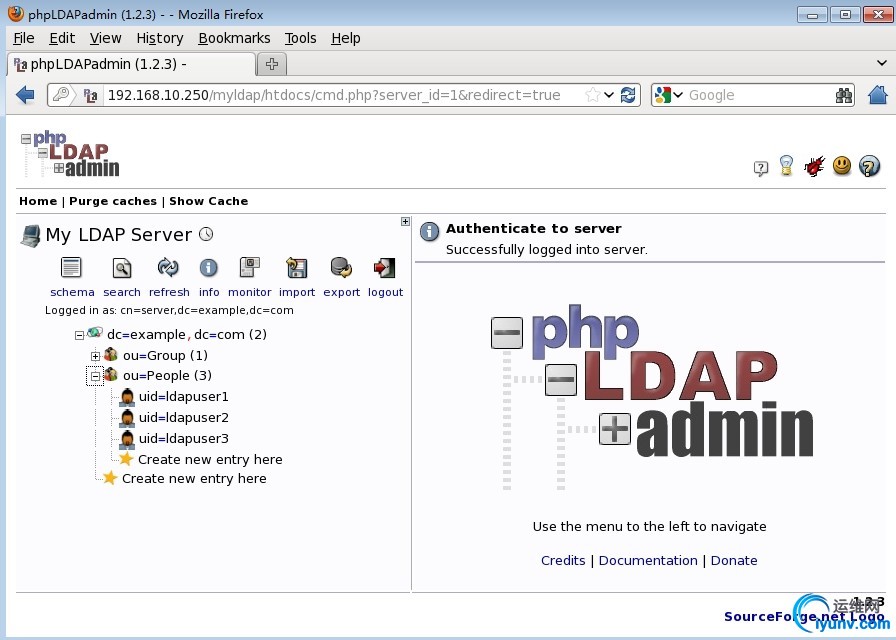Open the ou=People (3) entry

click(x=167, y=375)
